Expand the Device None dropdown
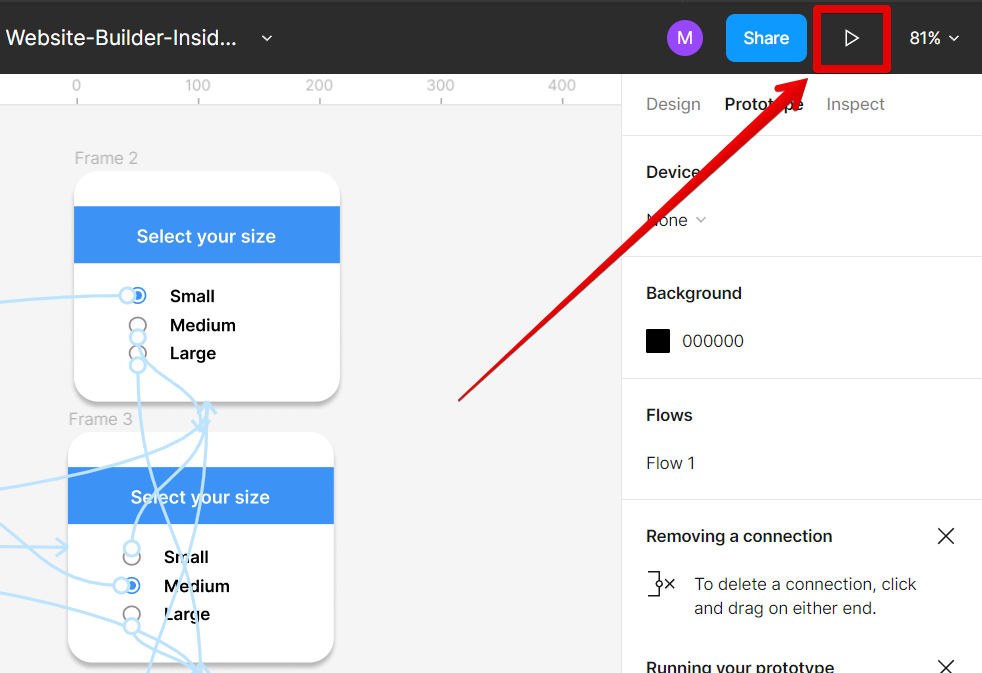 click(677, 220)
